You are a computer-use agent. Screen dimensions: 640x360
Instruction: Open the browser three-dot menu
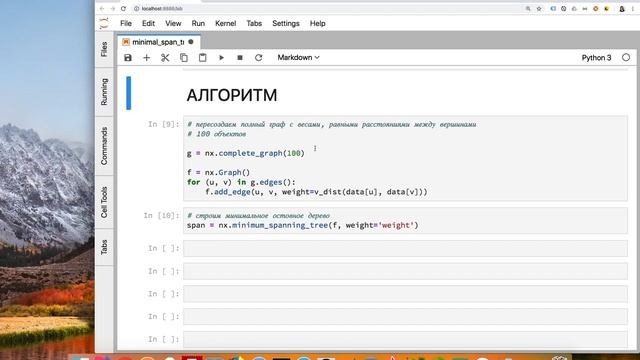click(x=633, y=9)
